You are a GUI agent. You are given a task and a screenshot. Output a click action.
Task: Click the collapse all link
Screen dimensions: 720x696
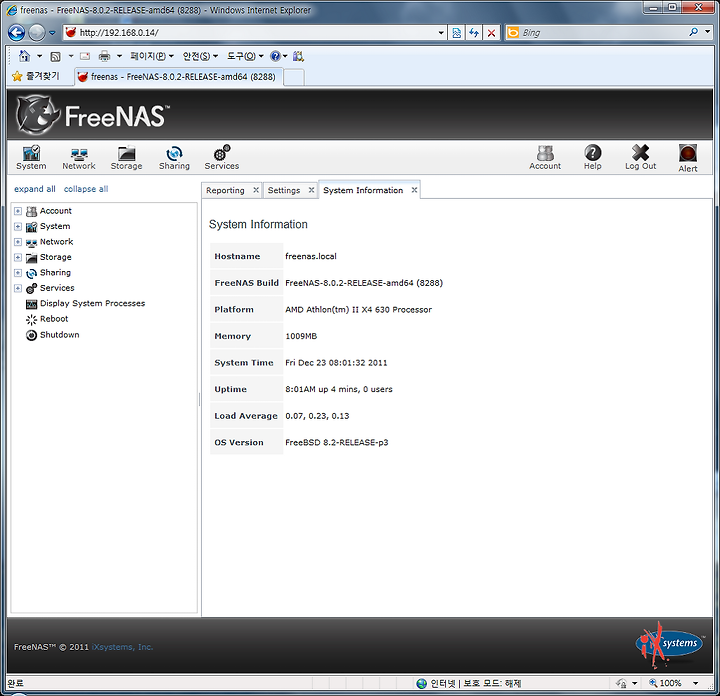pos(86,189)
